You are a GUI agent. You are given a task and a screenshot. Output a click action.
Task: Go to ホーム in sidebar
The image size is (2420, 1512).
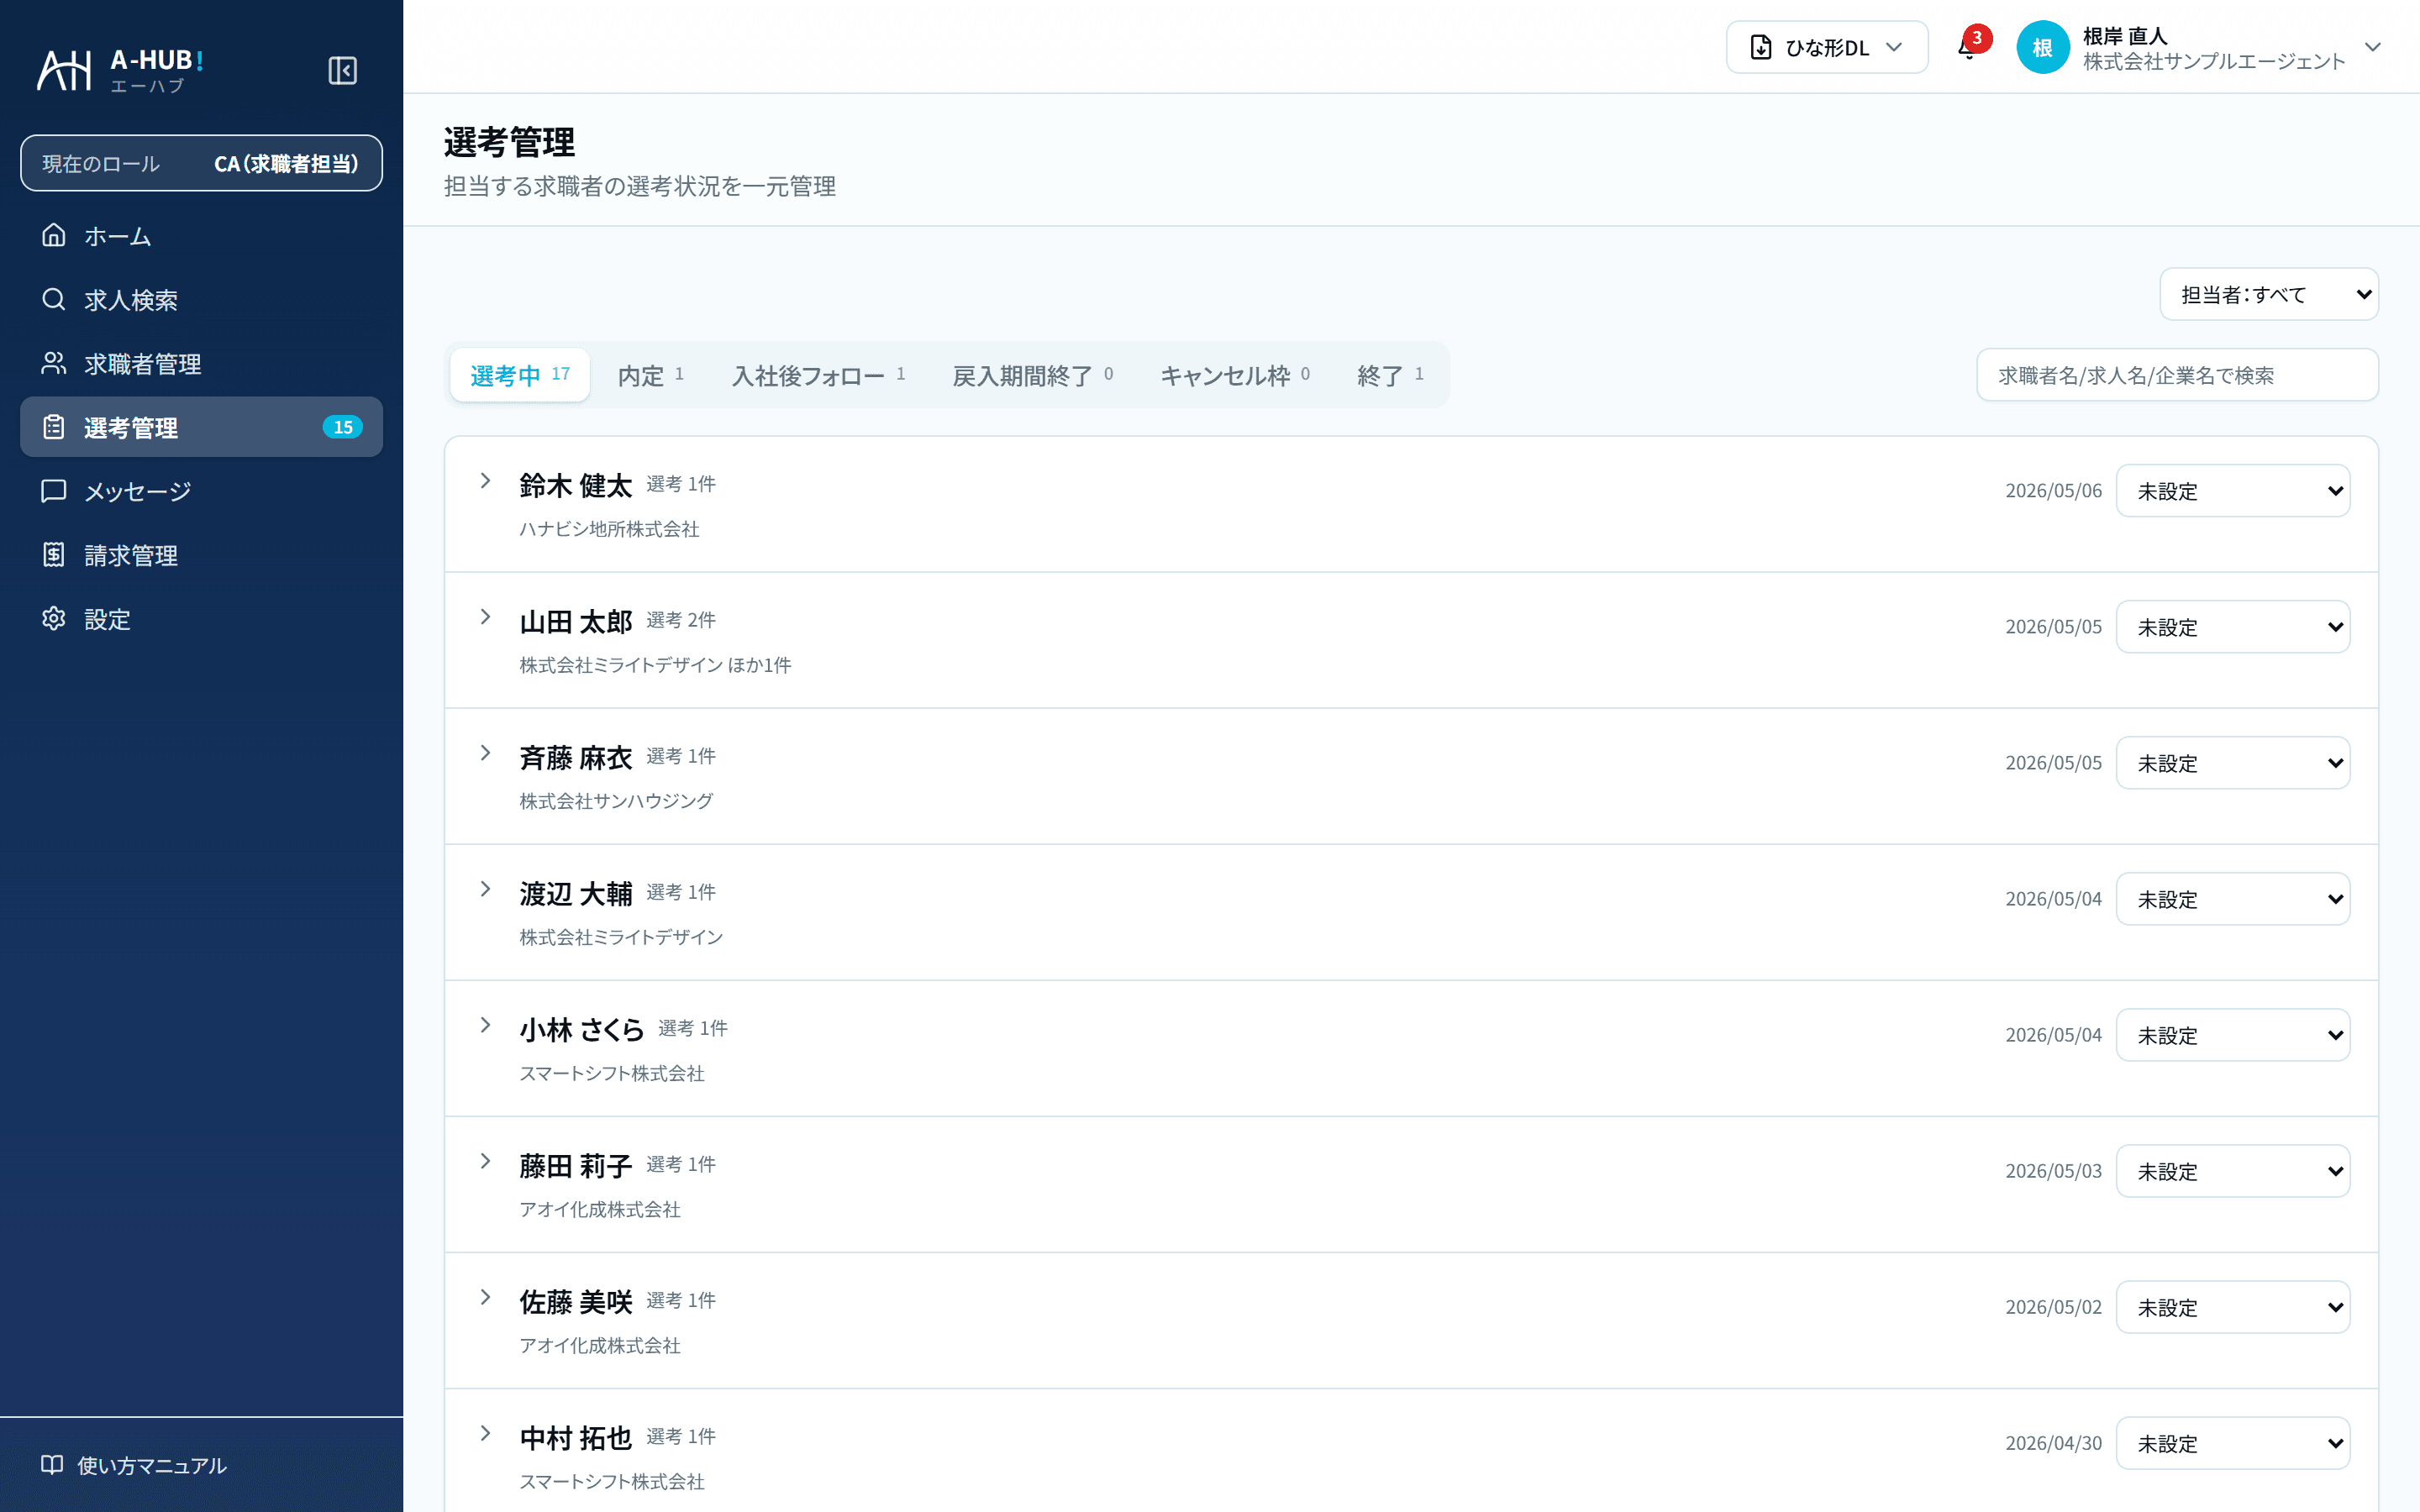coord(201,235)
